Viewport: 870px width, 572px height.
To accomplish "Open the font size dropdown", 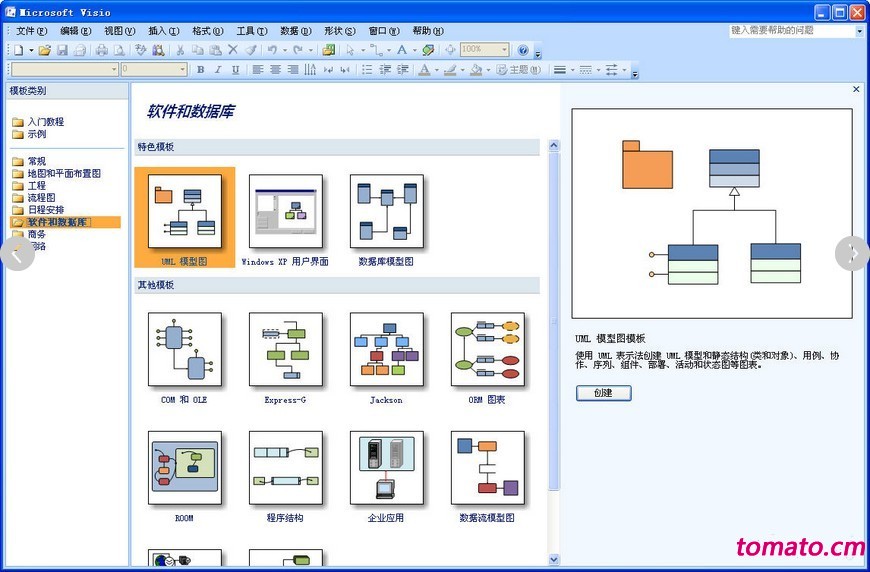I will (x=183, y=69).
